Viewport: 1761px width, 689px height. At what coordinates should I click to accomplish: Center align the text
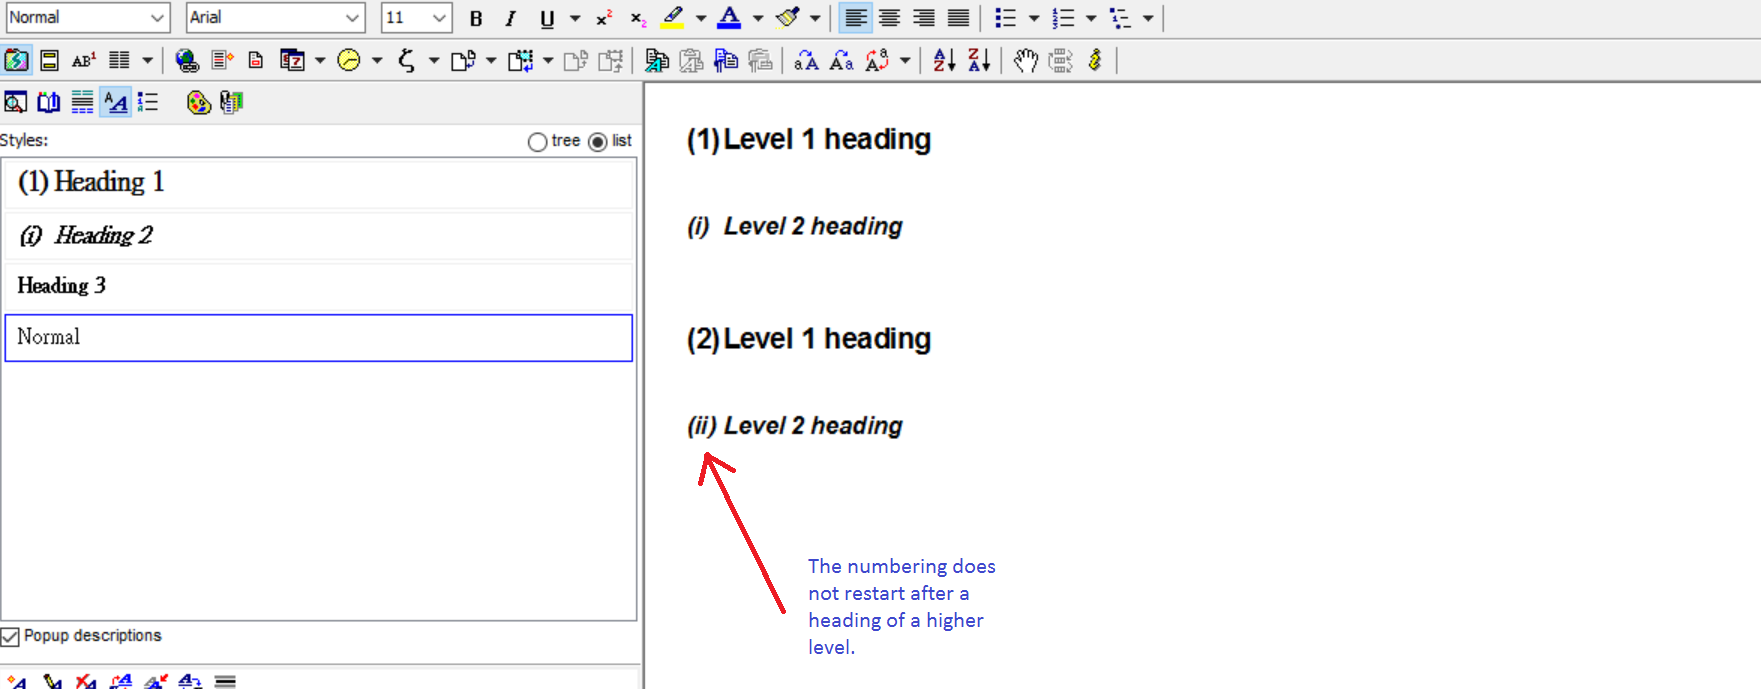[x=889, y=18]
